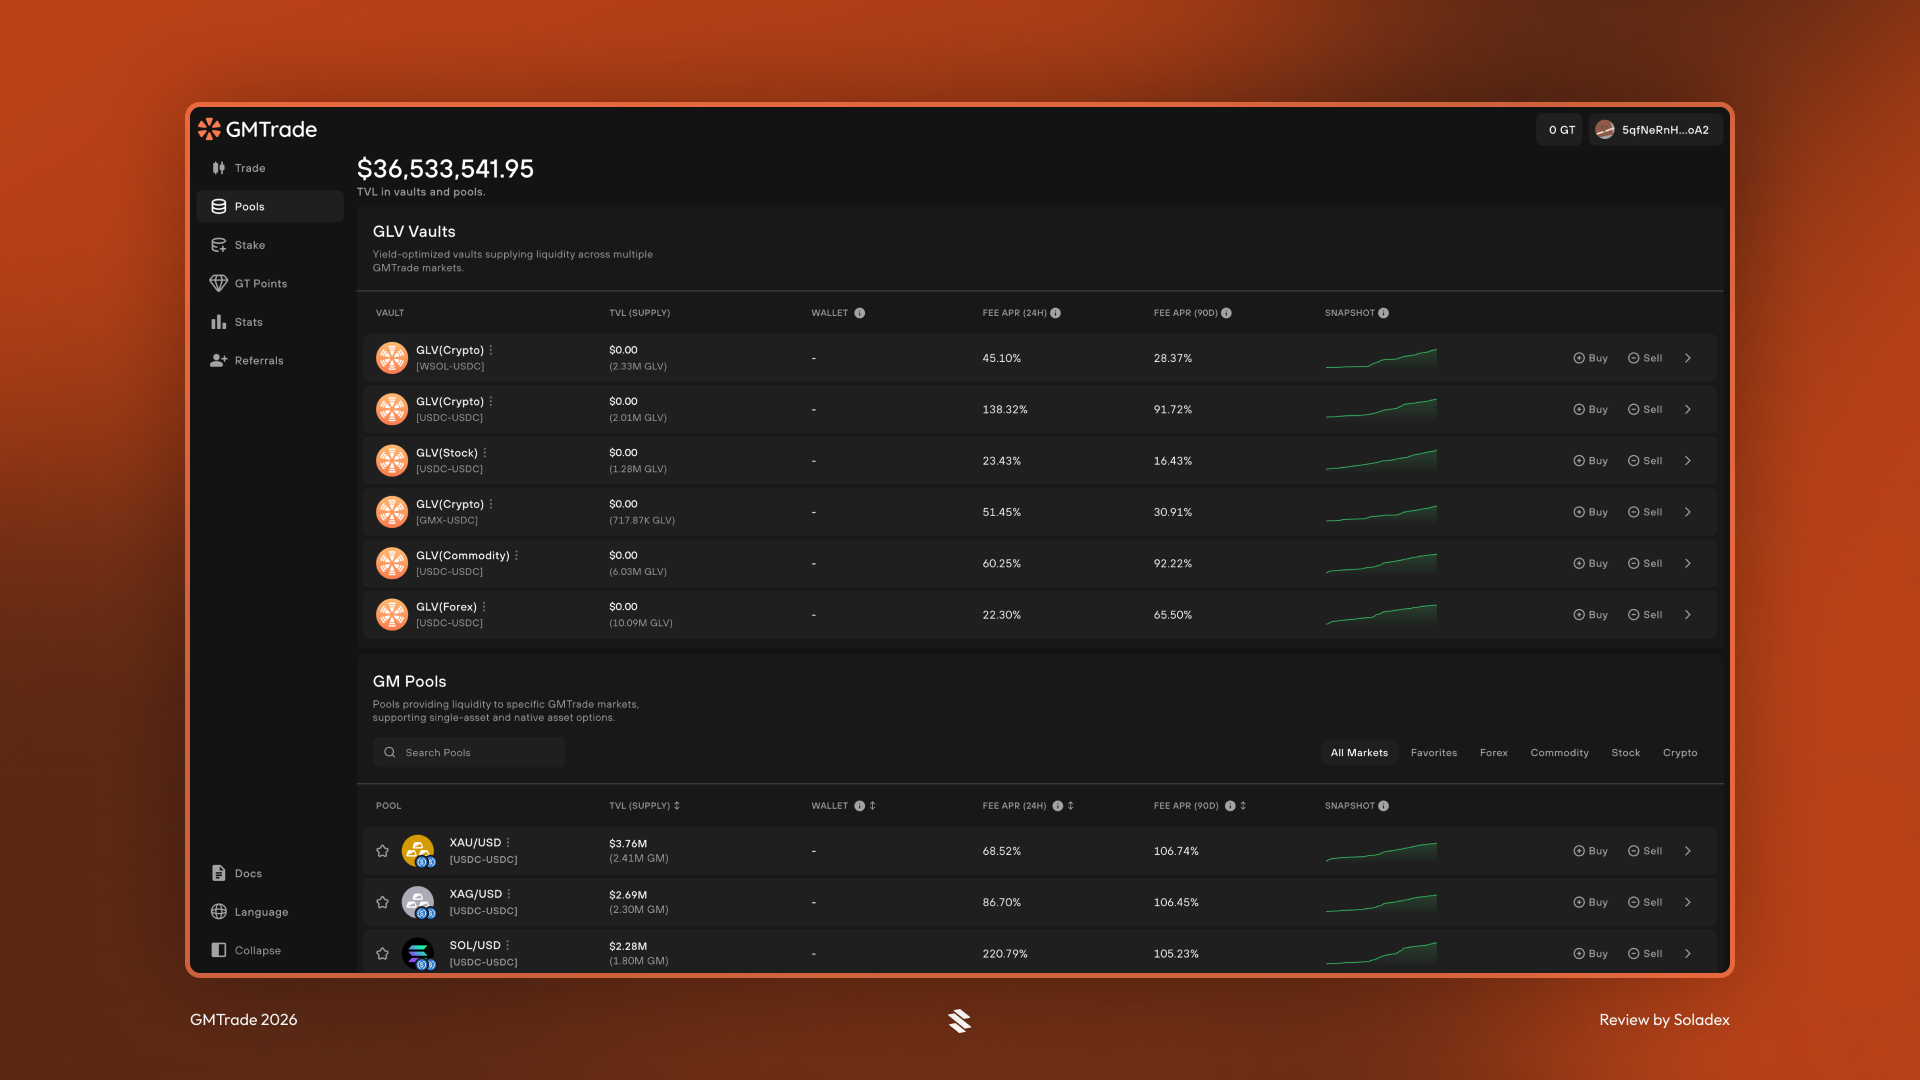Buy the XAU/USD pool
The height and width of the screenshot is (1080, 1920).
coord(1590,851)
